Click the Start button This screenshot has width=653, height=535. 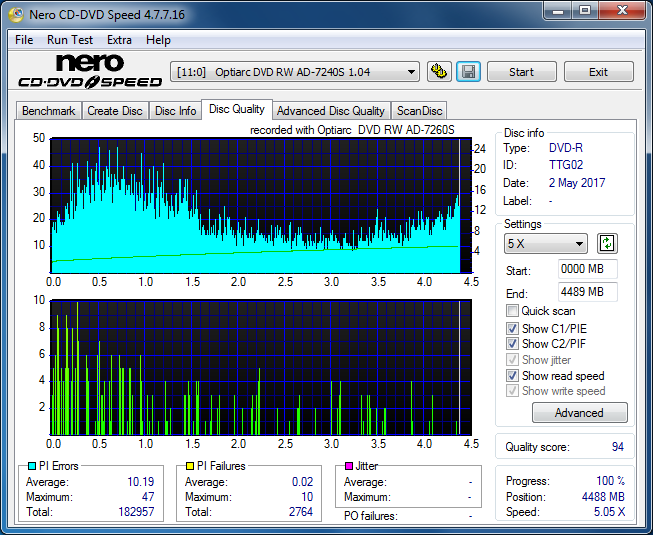point(521,72)
